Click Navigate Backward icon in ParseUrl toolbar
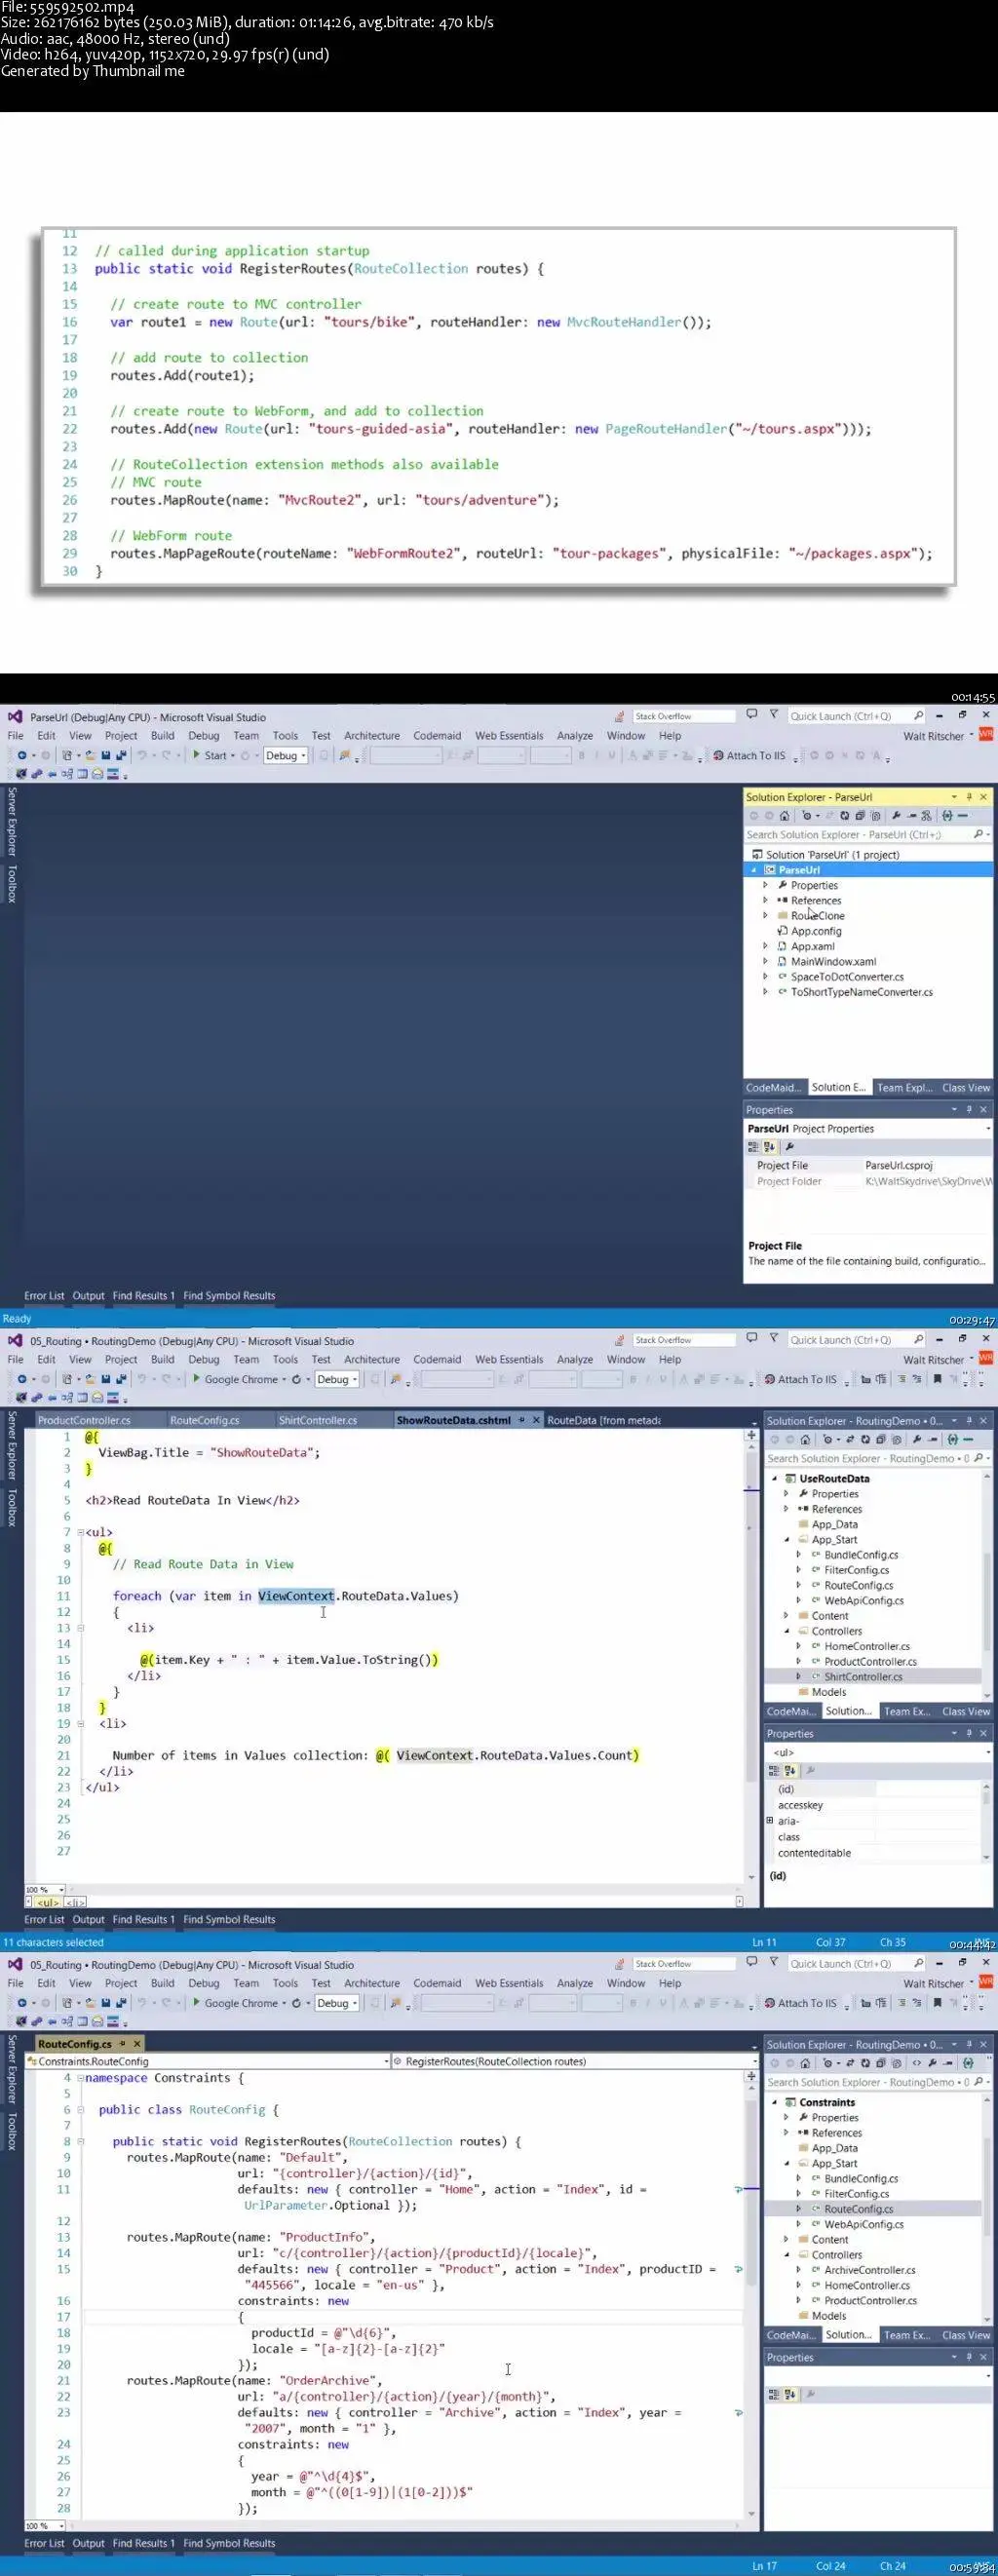 [x=22, y=756]
